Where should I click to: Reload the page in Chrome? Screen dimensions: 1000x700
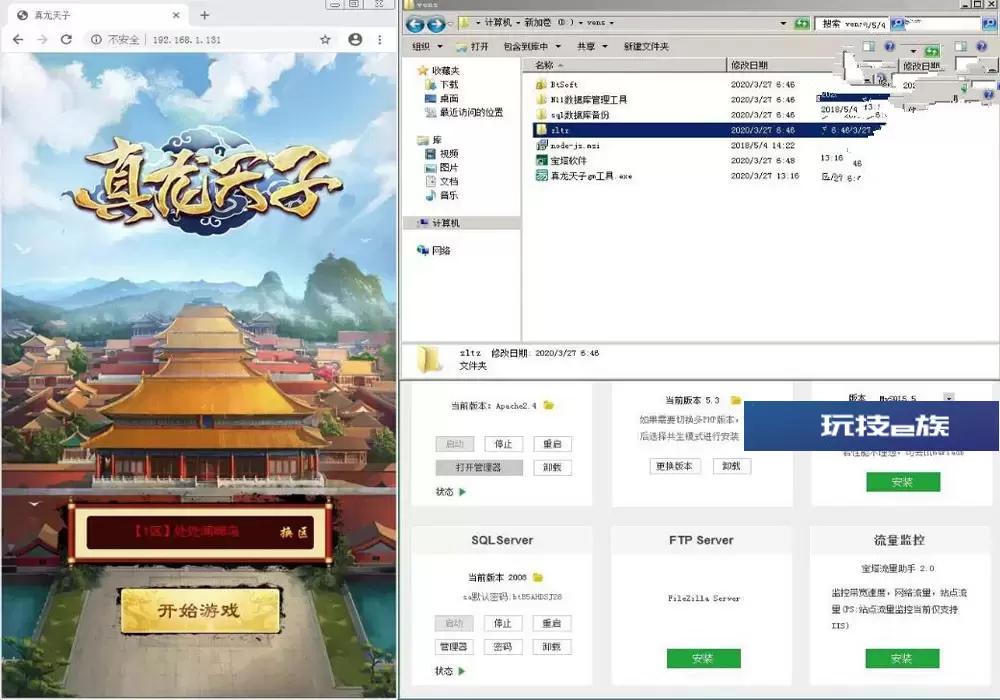click(x=66, y=40)
